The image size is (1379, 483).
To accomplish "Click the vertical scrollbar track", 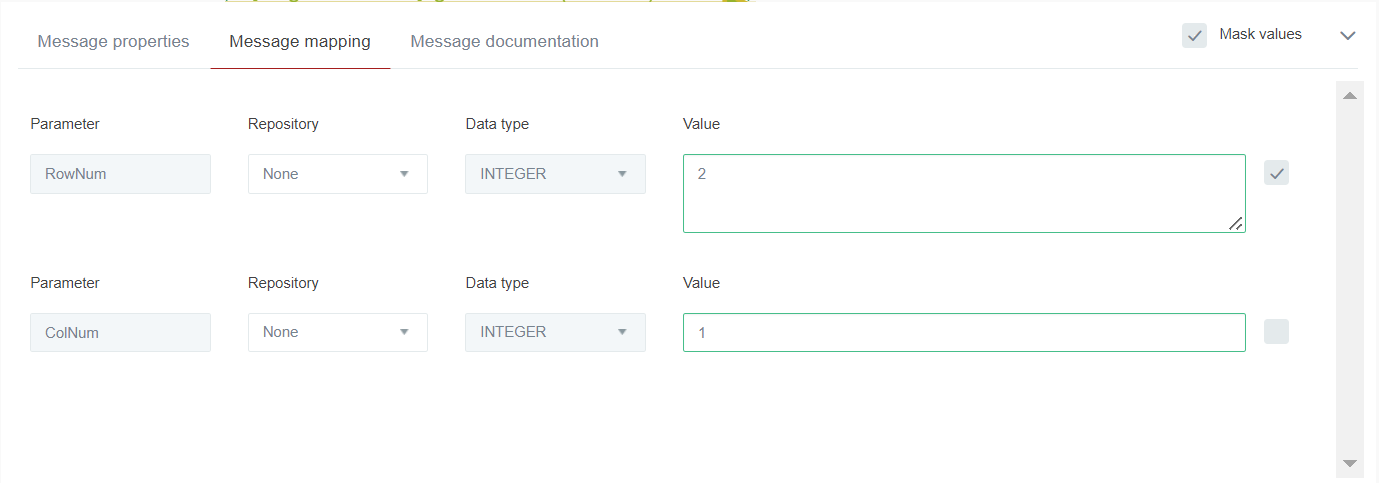I will [1349, 280].
